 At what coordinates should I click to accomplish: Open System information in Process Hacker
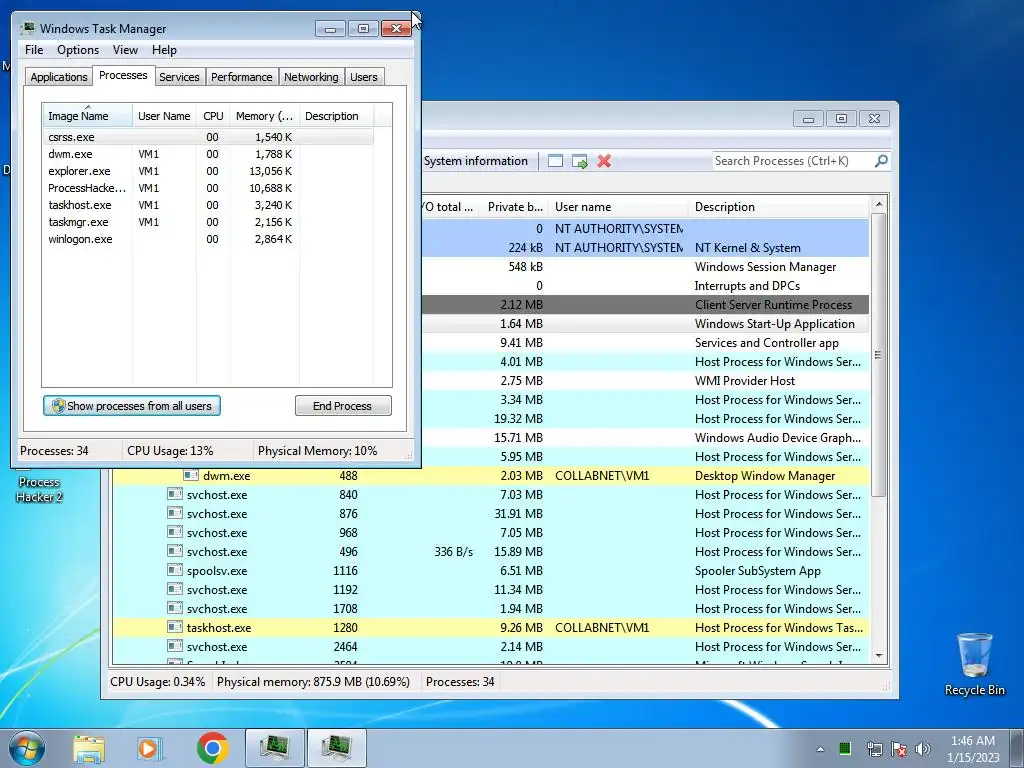[475, 161]
